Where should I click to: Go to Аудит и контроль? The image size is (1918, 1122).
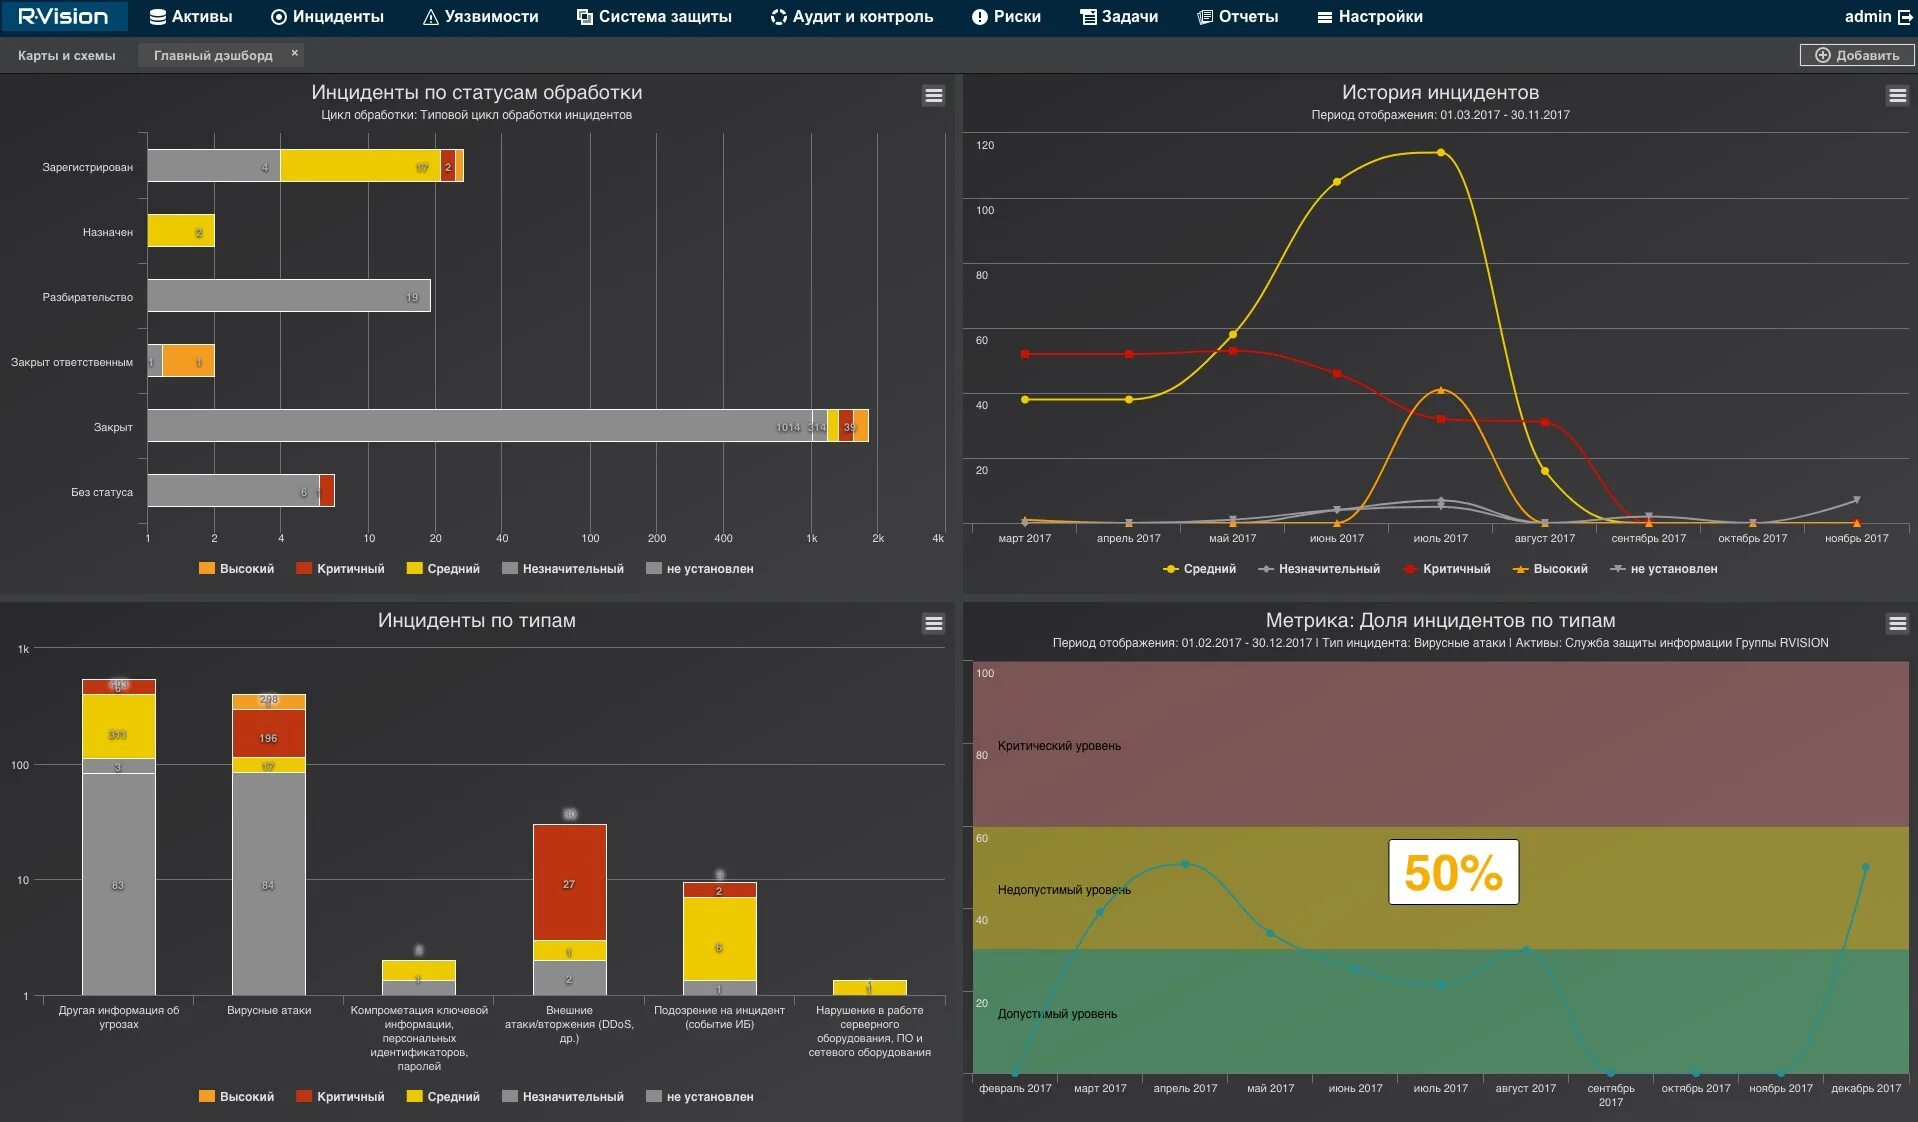click(x=851, y=17)
